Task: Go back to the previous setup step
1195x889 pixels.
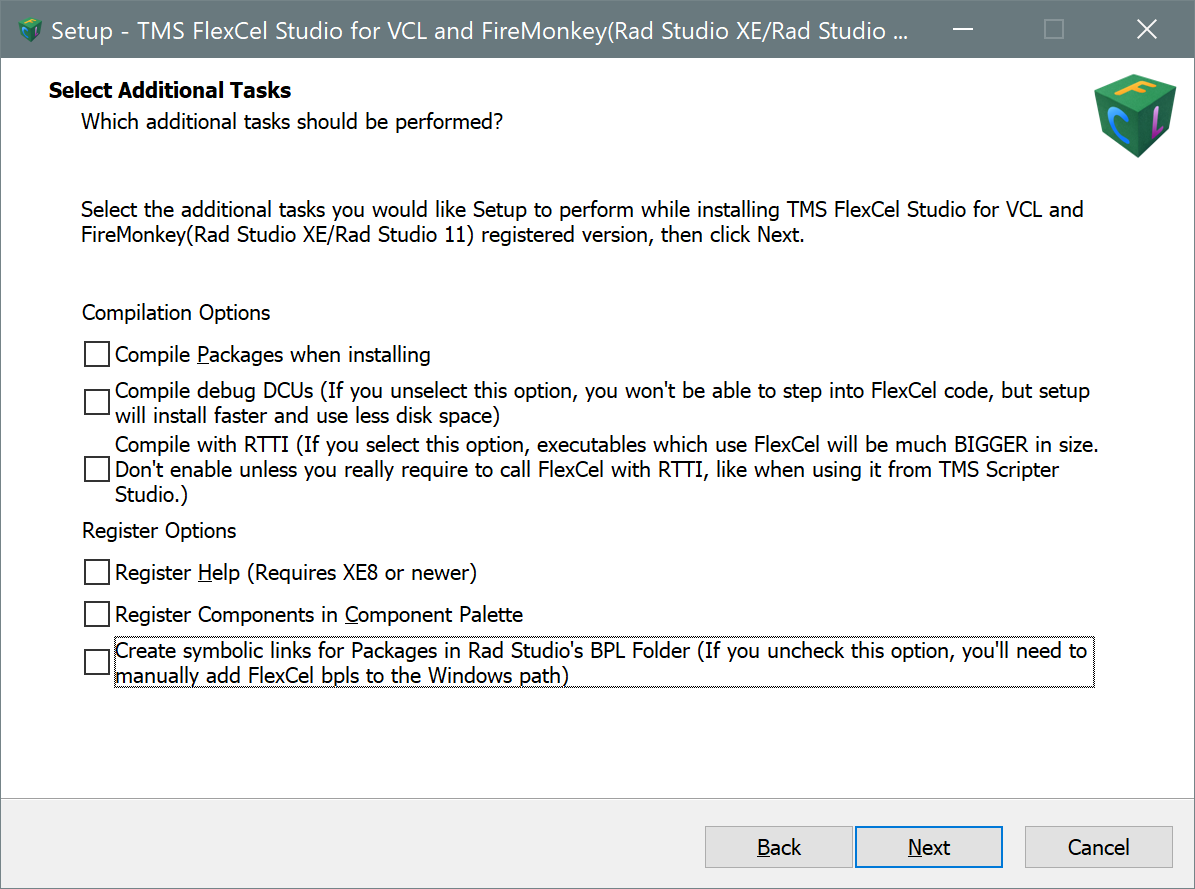Action: pyautogui.click(x=778, y=847)
